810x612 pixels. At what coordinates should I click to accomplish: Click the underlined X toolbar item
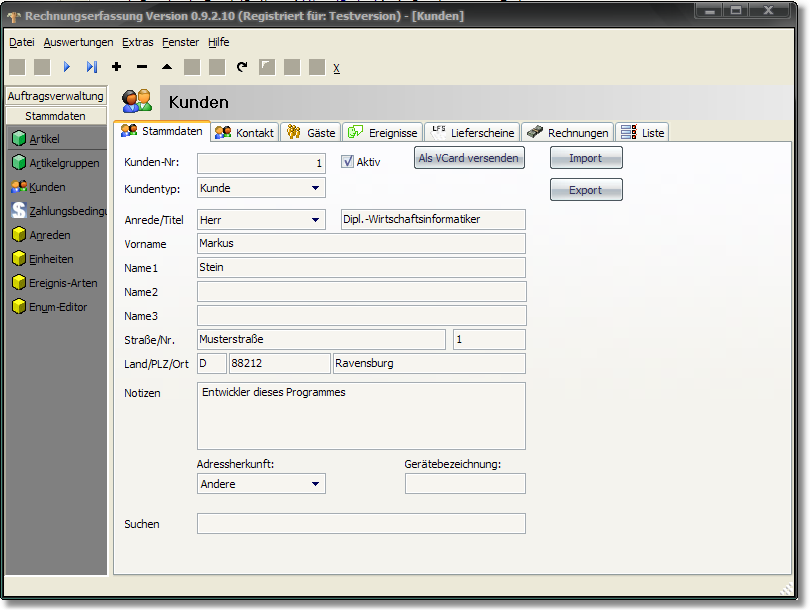point(336,68)
